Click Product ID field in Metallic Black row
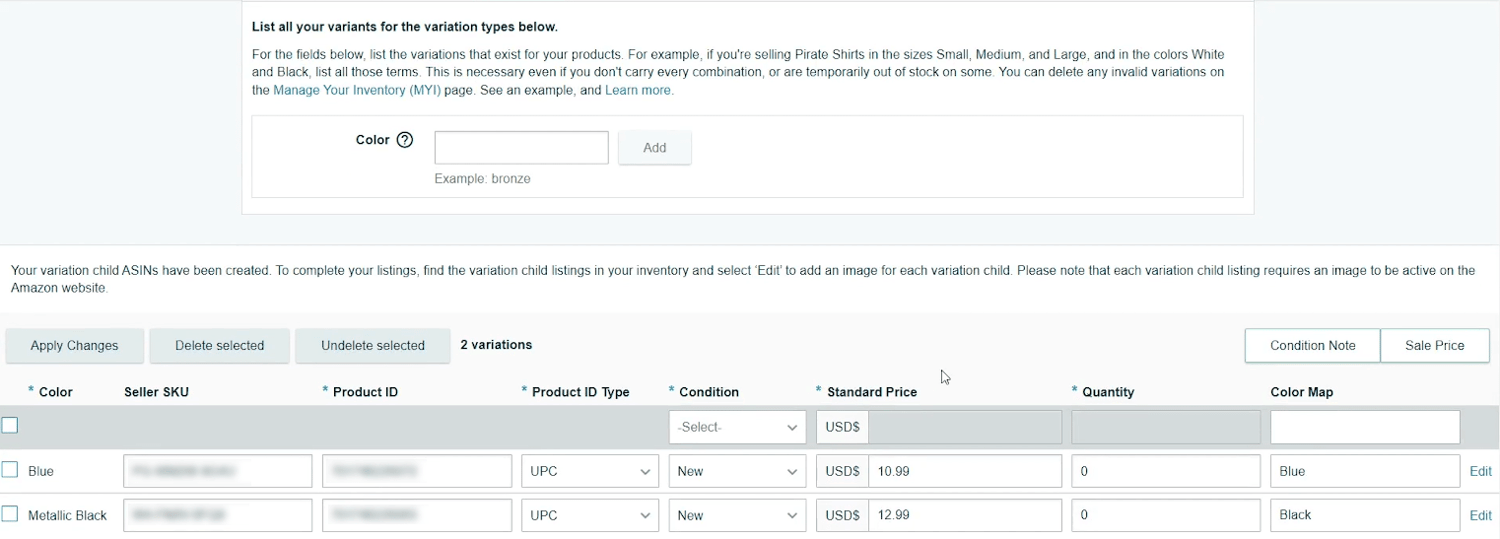 (417, 515)
